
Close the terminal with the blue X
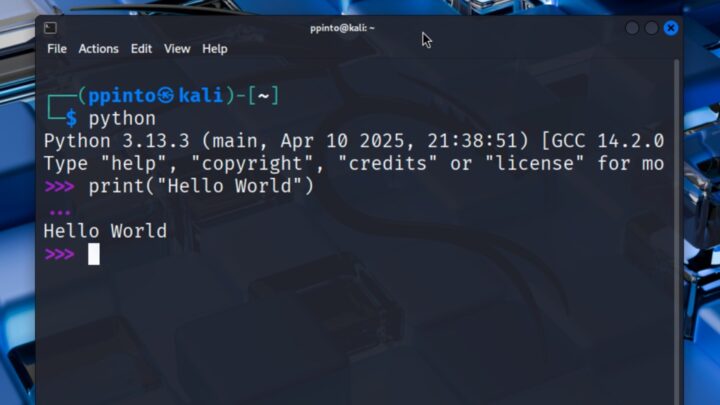pyautogui.click(x=671, y=28)
